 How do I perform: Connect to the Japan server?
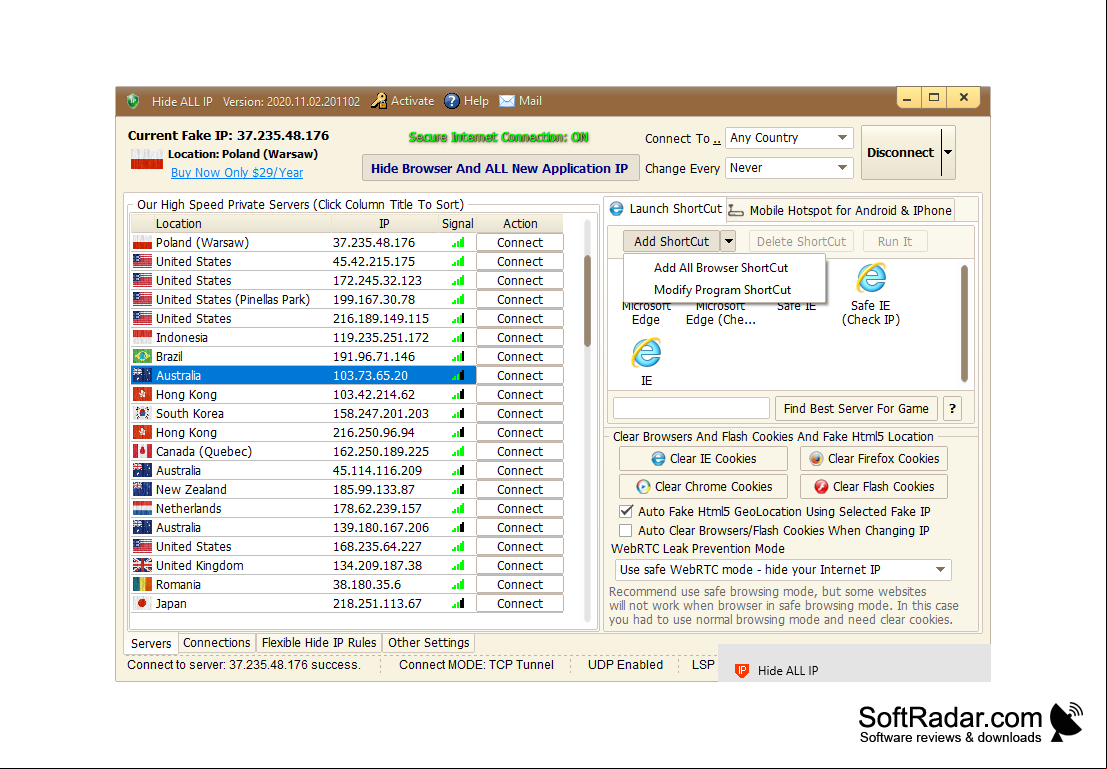coord(520,604)
